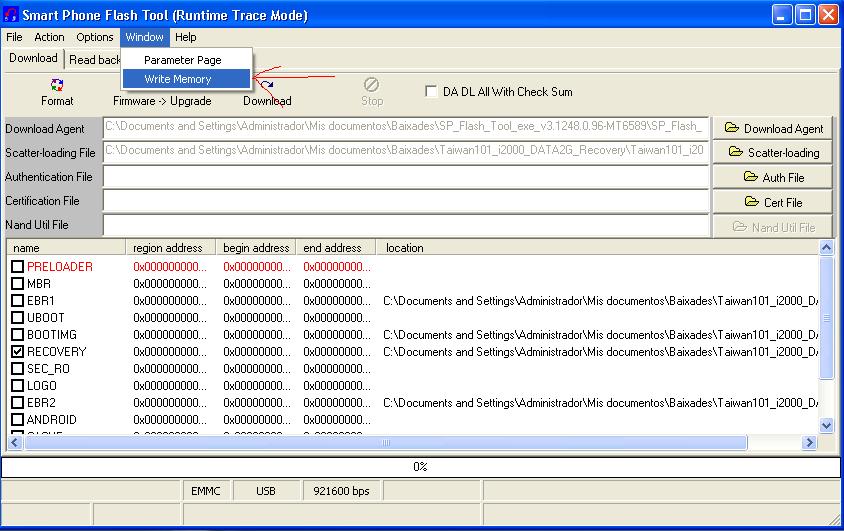Check the BOOTIMG partition checkbox
Screen dimensions: 844x531
pos(18,335)
